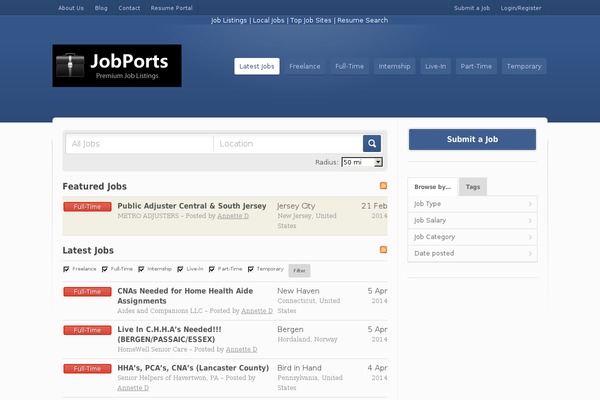Open the Top Job Sites link
This screenshot has height=400, width=600.
[x=310, y=20]
